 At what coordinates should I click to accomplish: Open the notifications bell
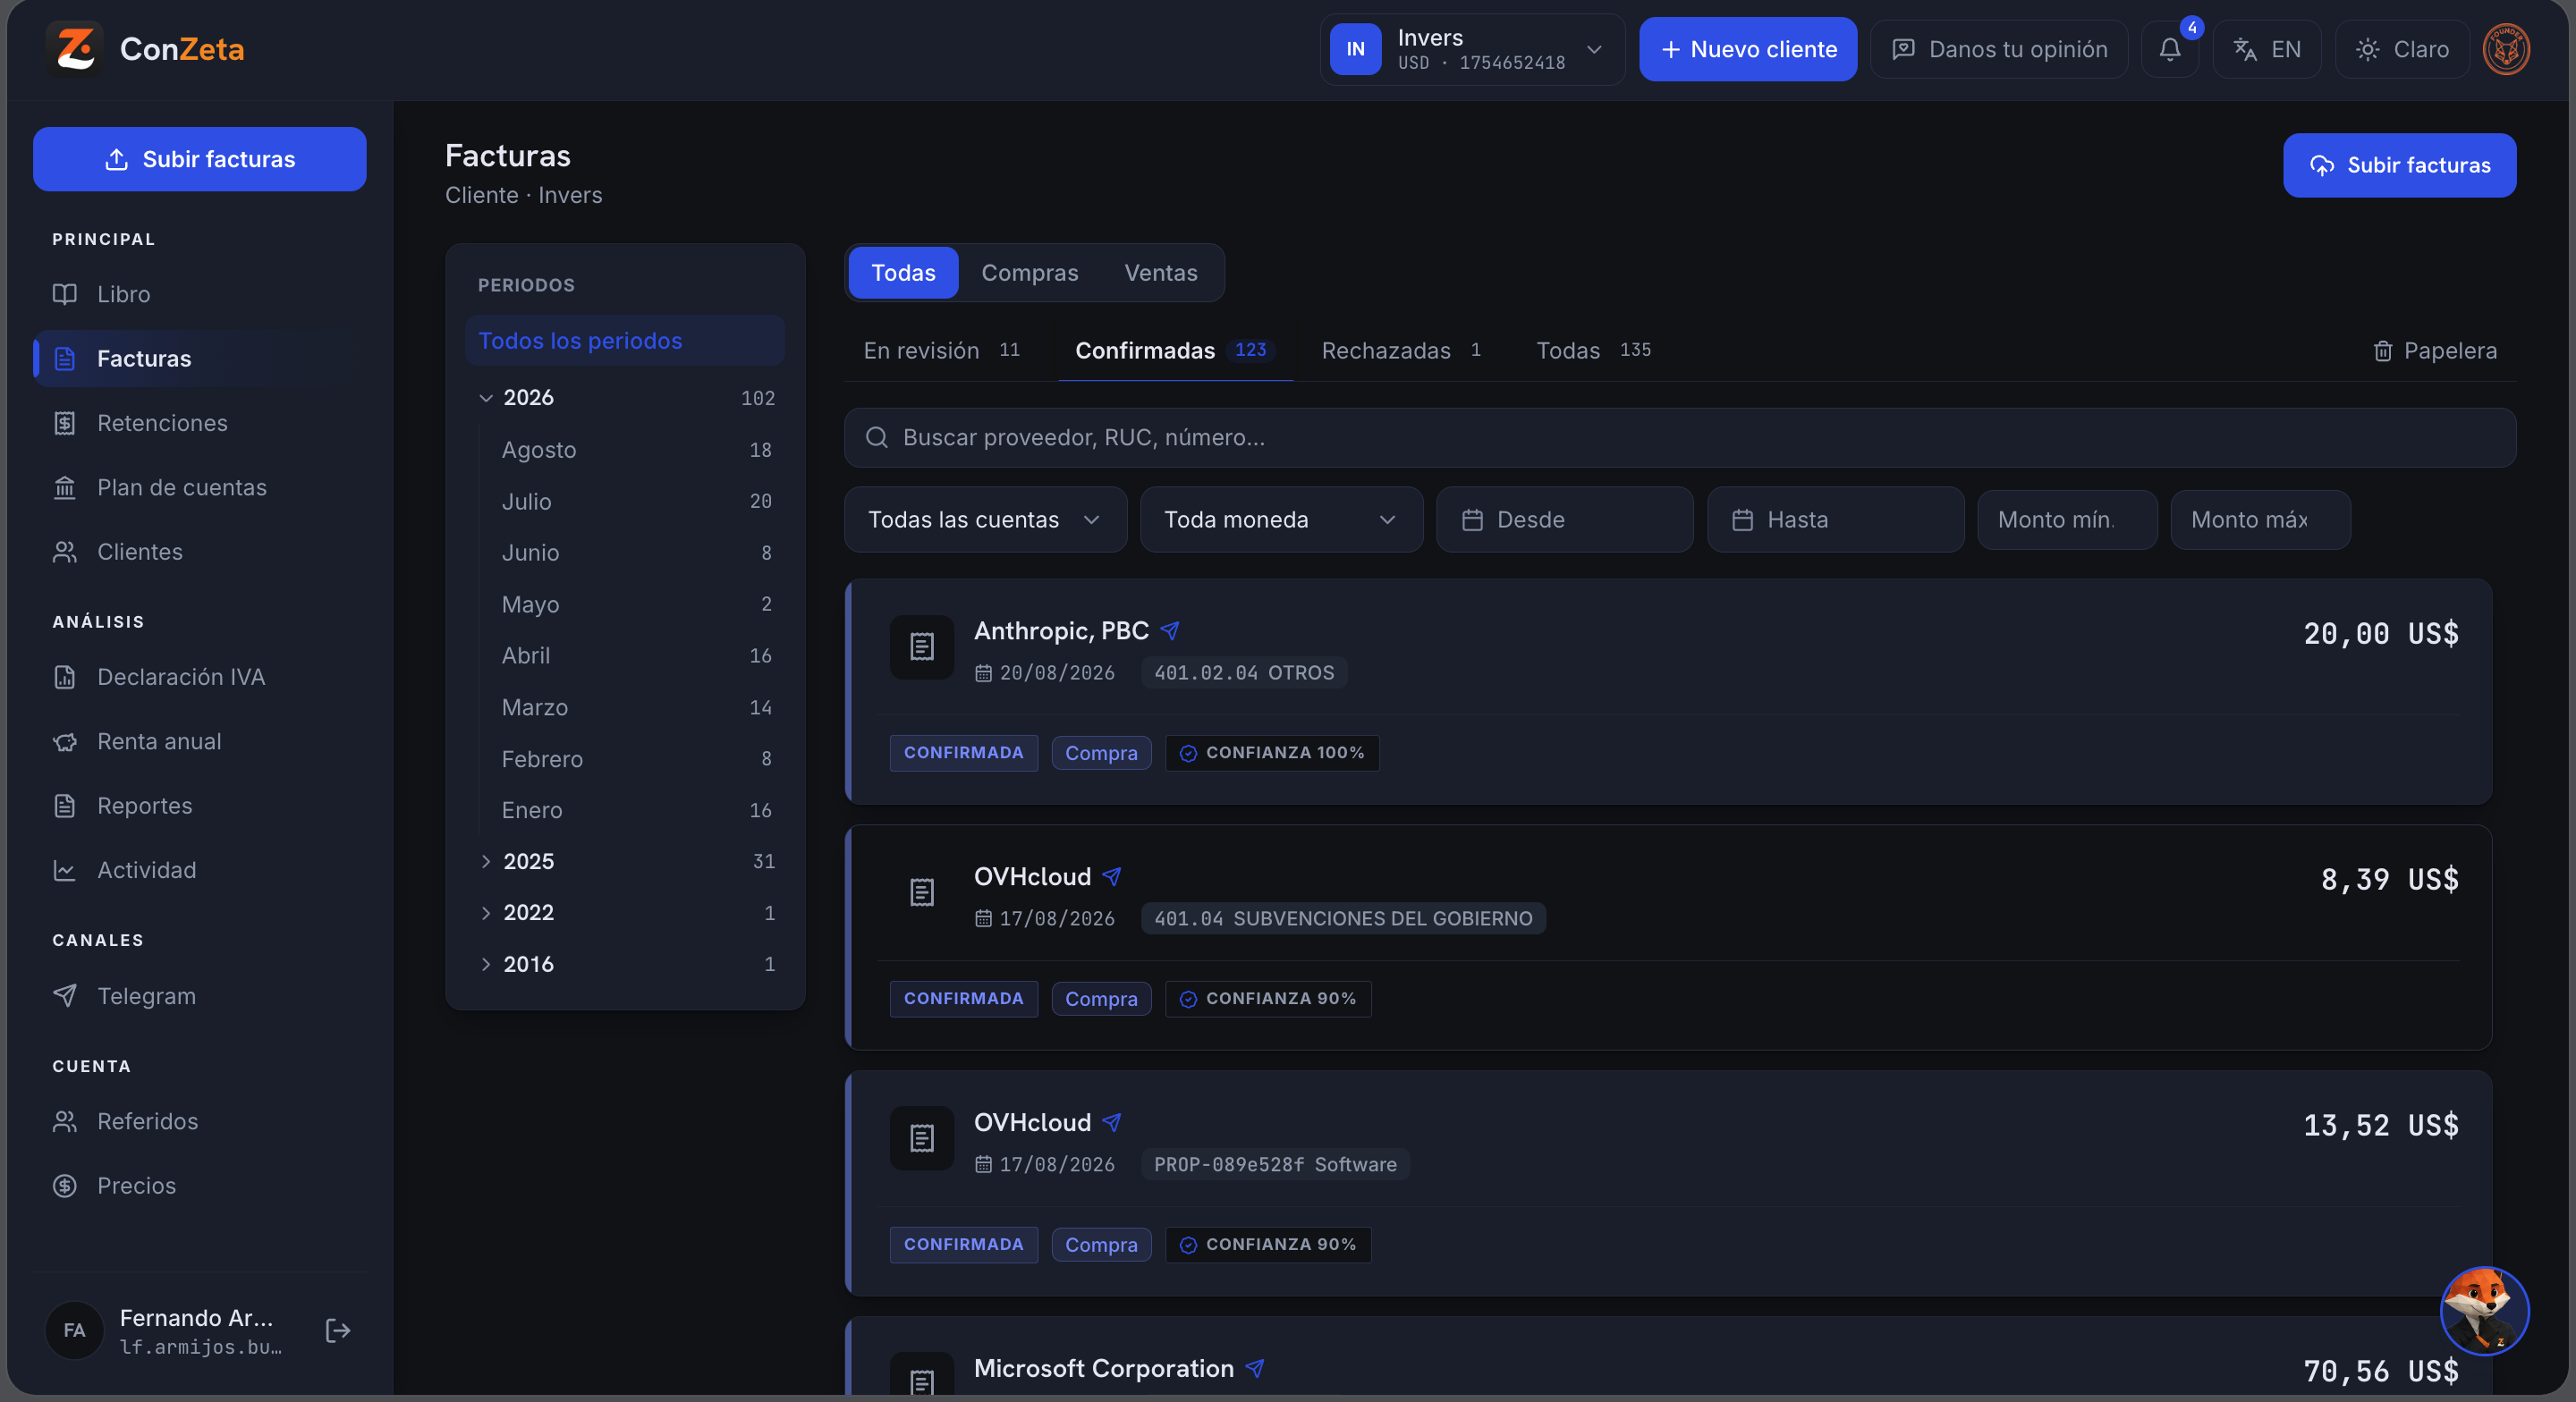point(2169,49)
